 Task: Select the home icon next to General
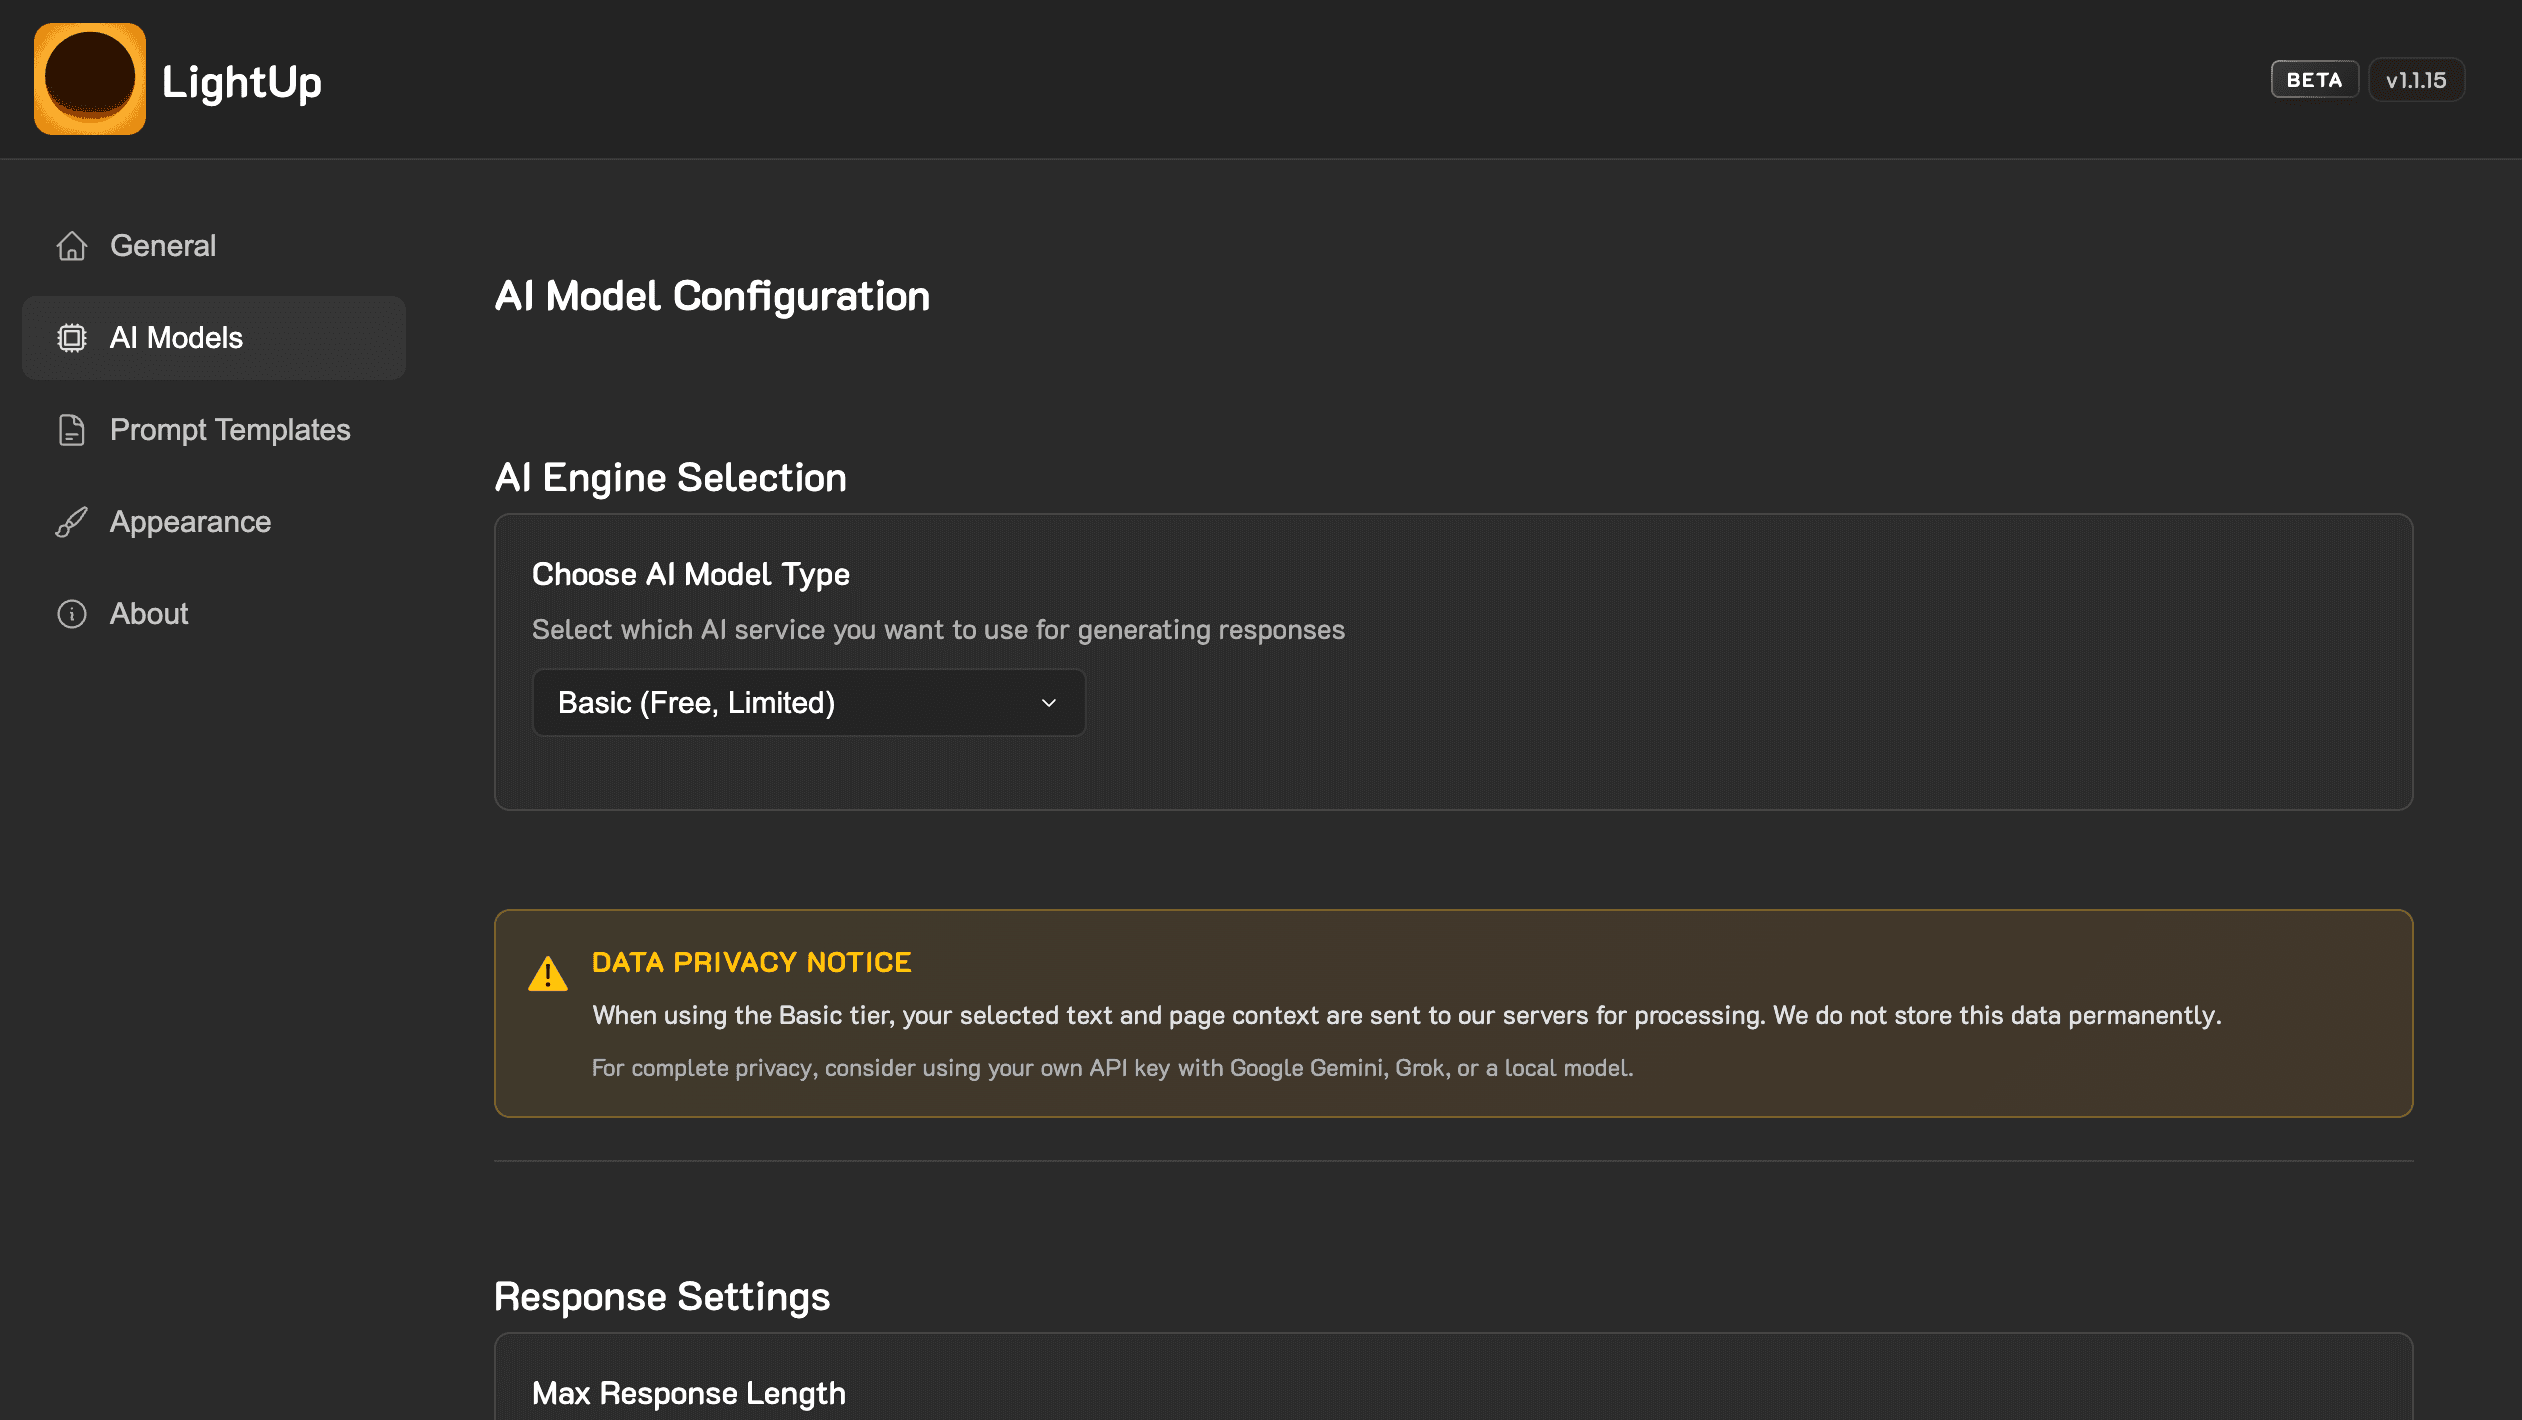click(x=71, y=245)
